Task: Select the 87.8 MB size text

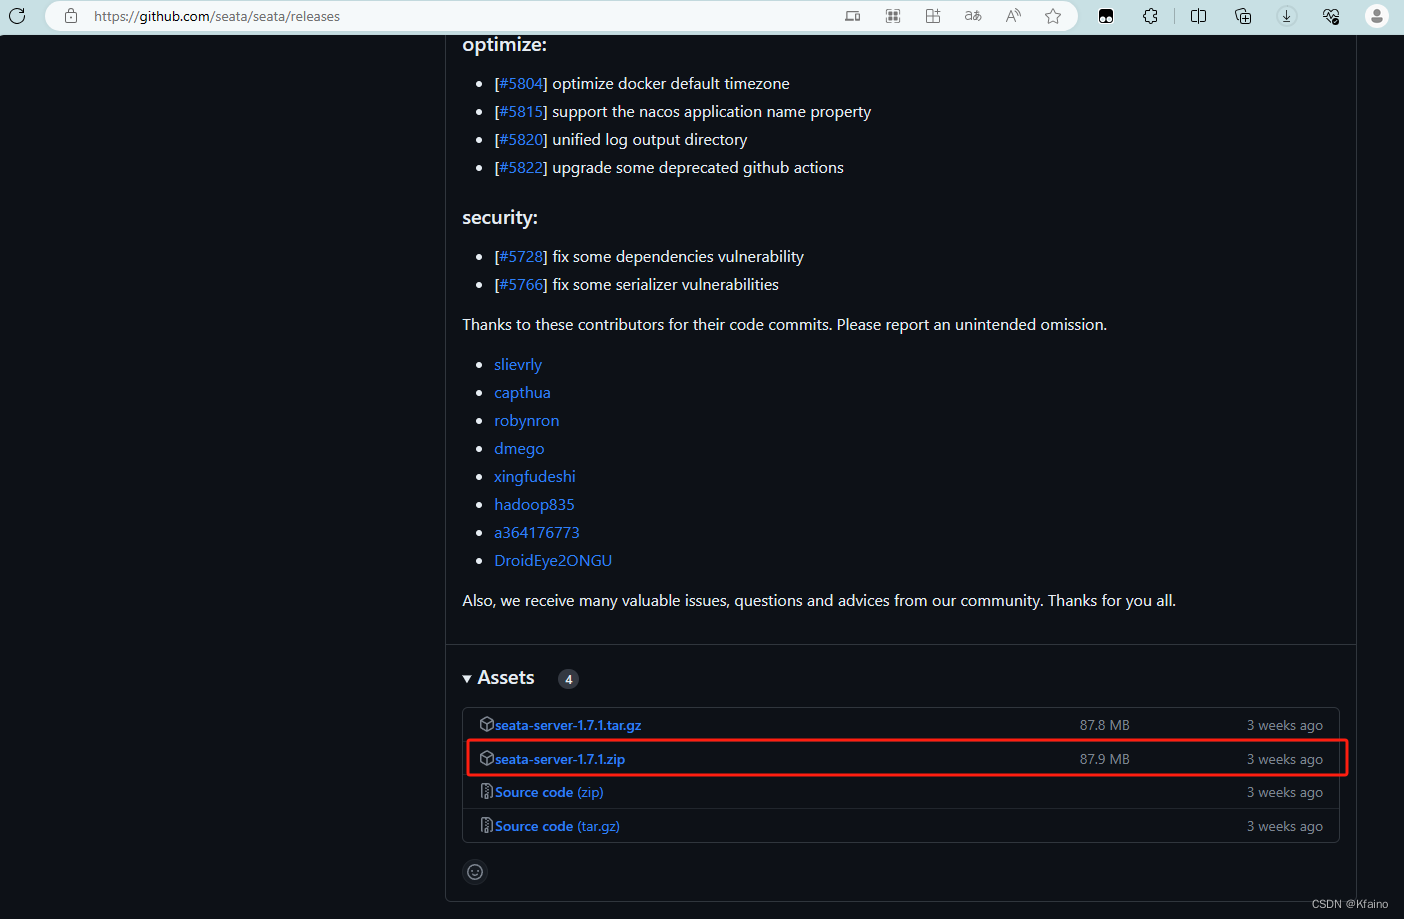Action: [1104, 725]
